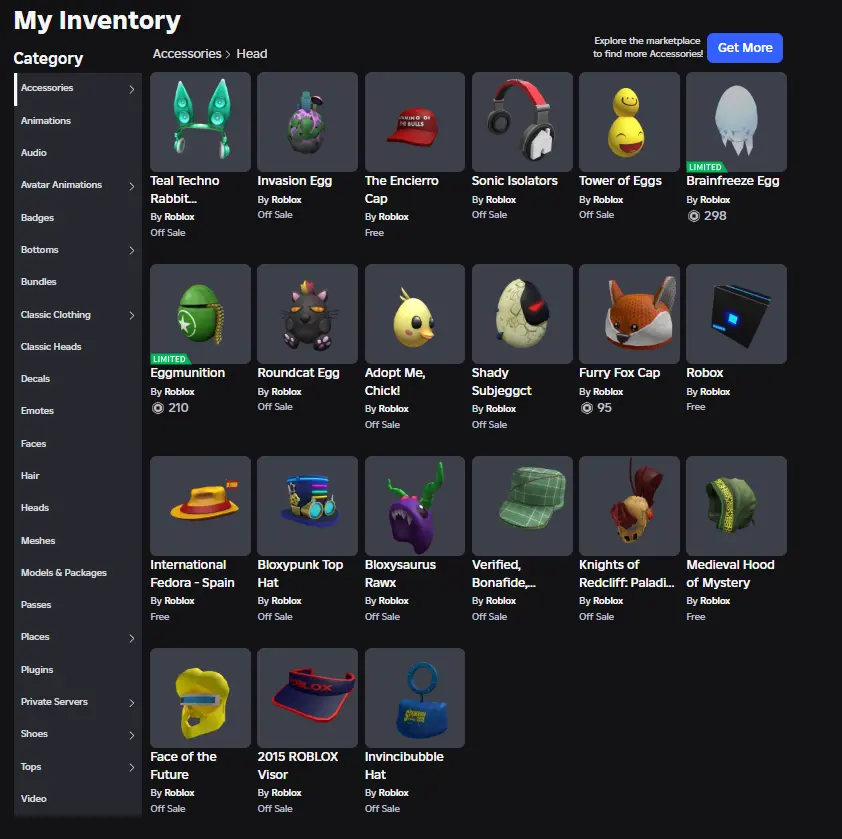Select the Video category

click(x=78, y=799)
